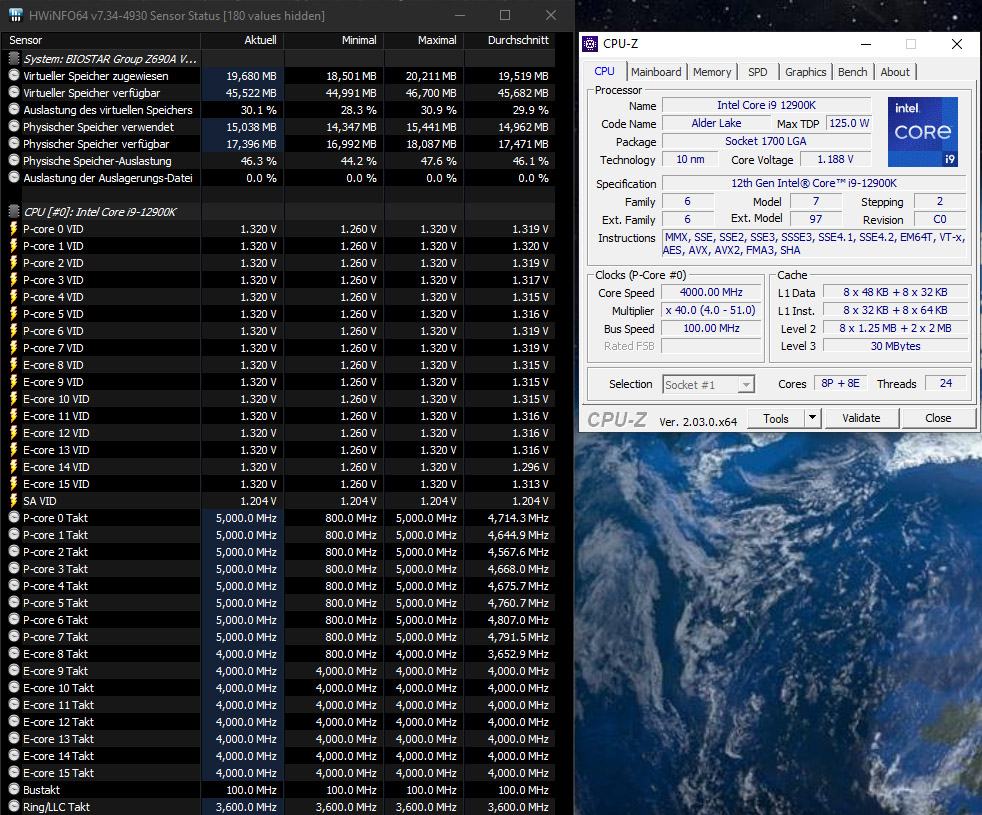Sort by the Durchschnitt column header
Viewport: 982px width, 815px height.
[510, 40]
